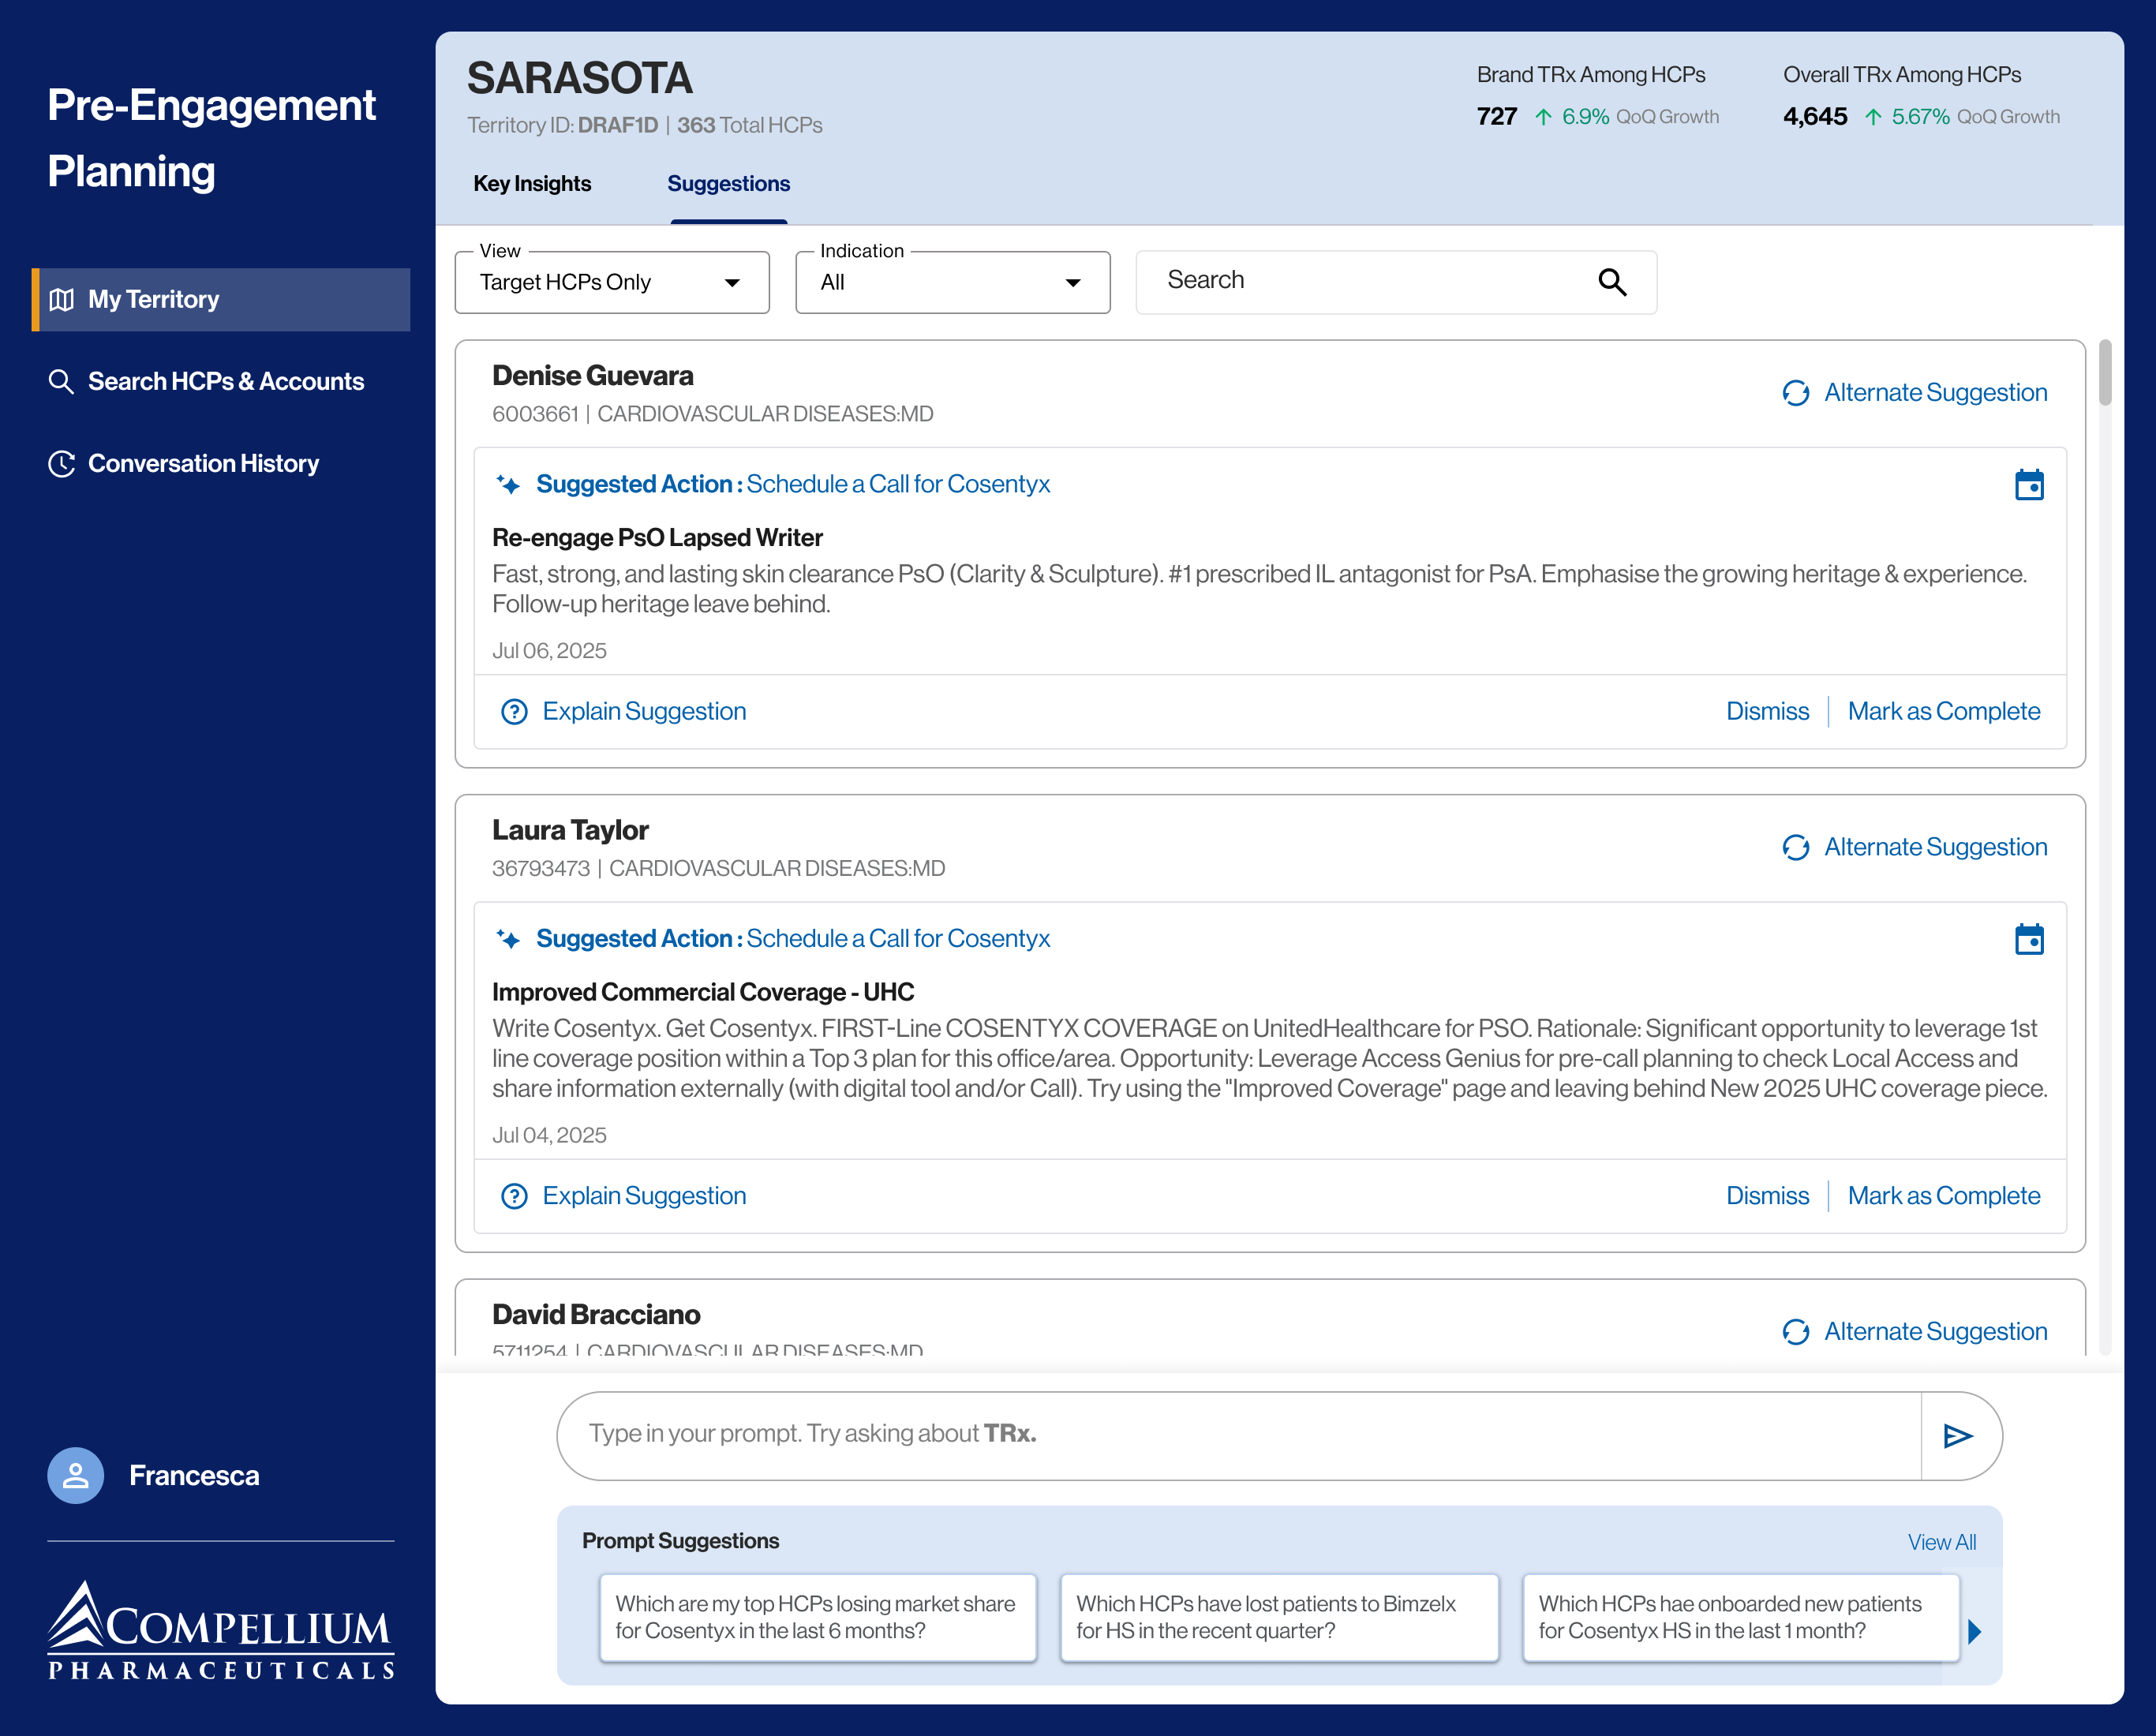Mark Laura Taylor's suggestion as complete
2156x1736 pixels.
(1943, 1196)
